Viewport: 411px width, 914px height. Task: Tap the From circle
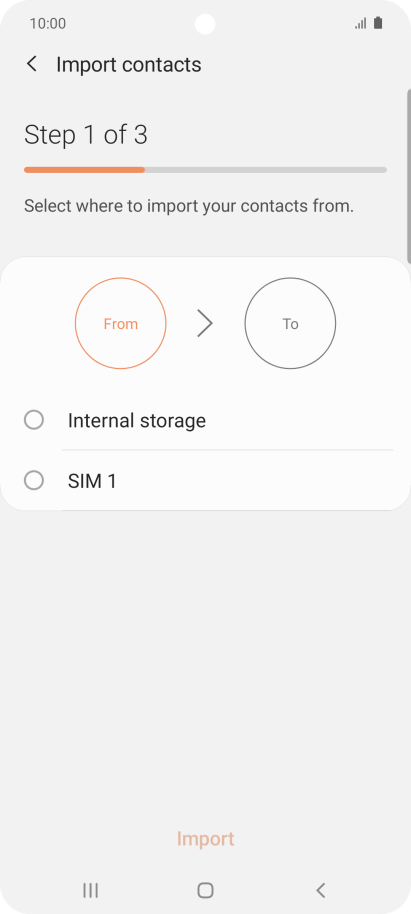[x=121, y=324]
